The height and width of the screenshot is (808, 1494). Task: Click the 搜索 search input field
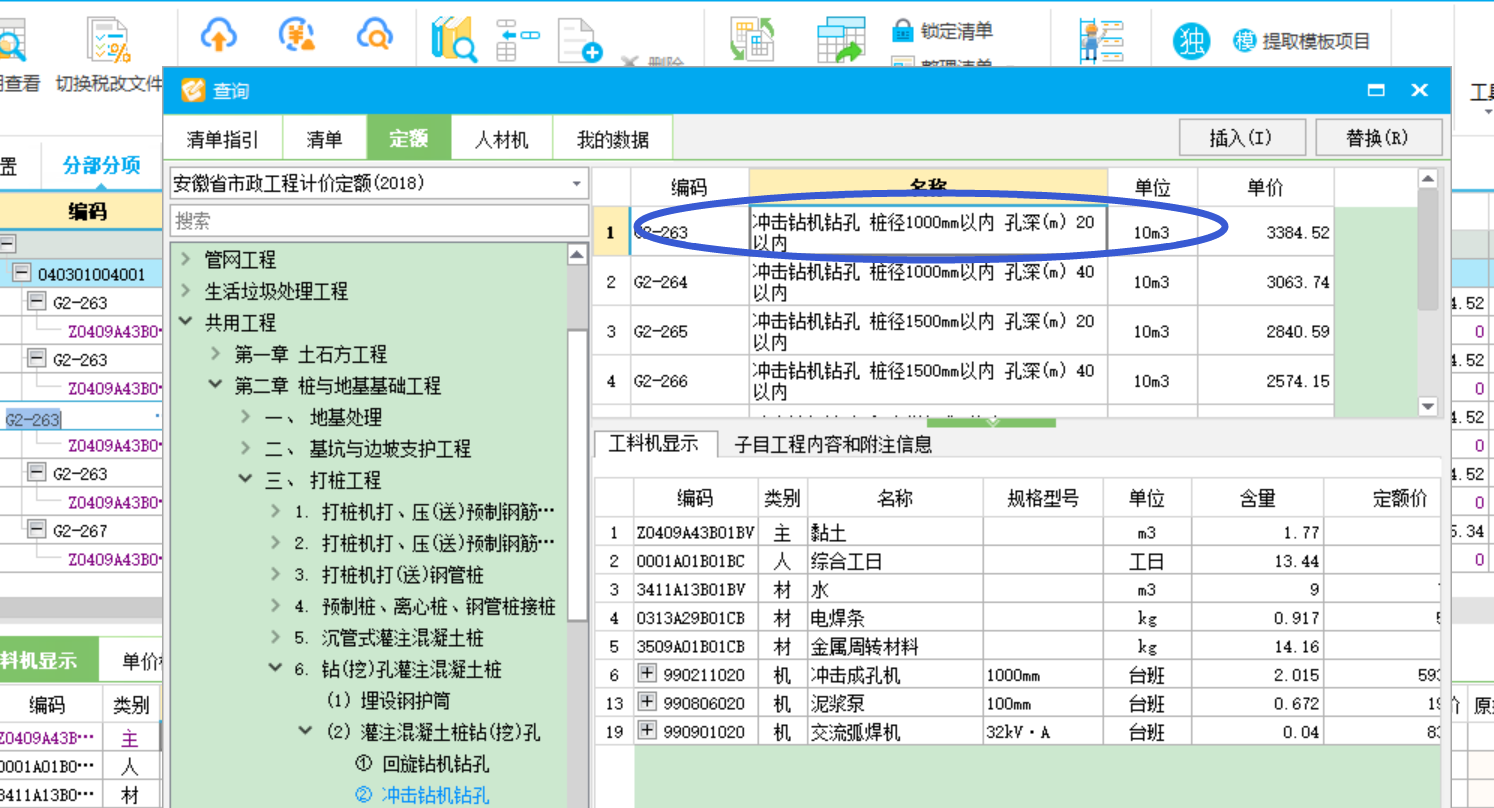point(379,221)
